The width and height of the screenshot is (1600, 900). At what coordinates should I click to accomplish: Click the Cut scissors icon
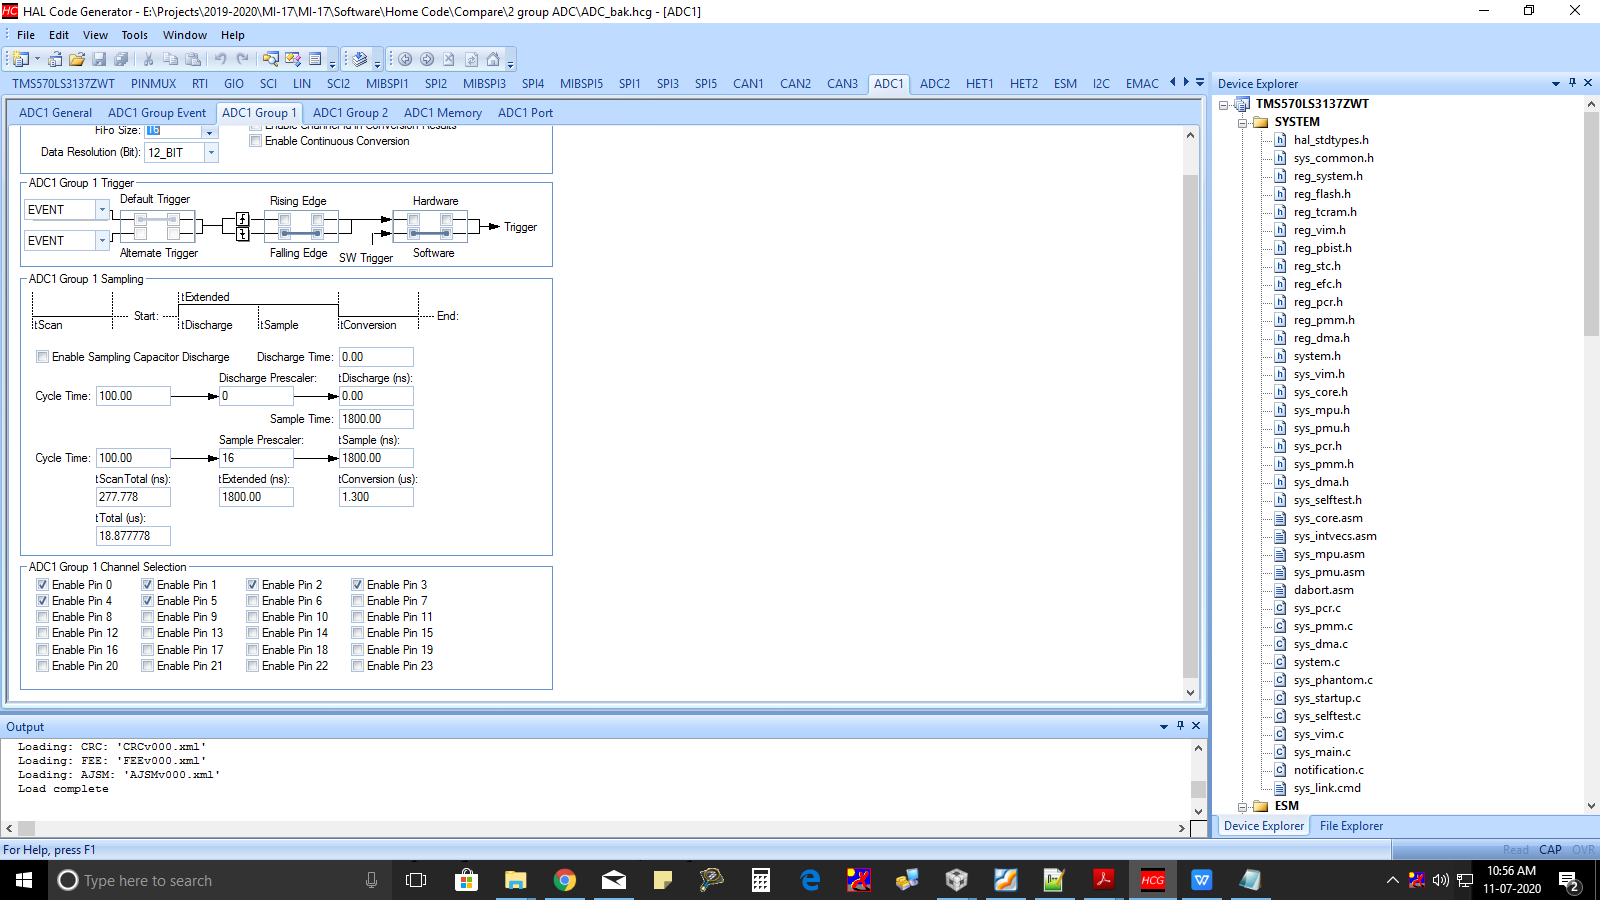tap(148, 59)
